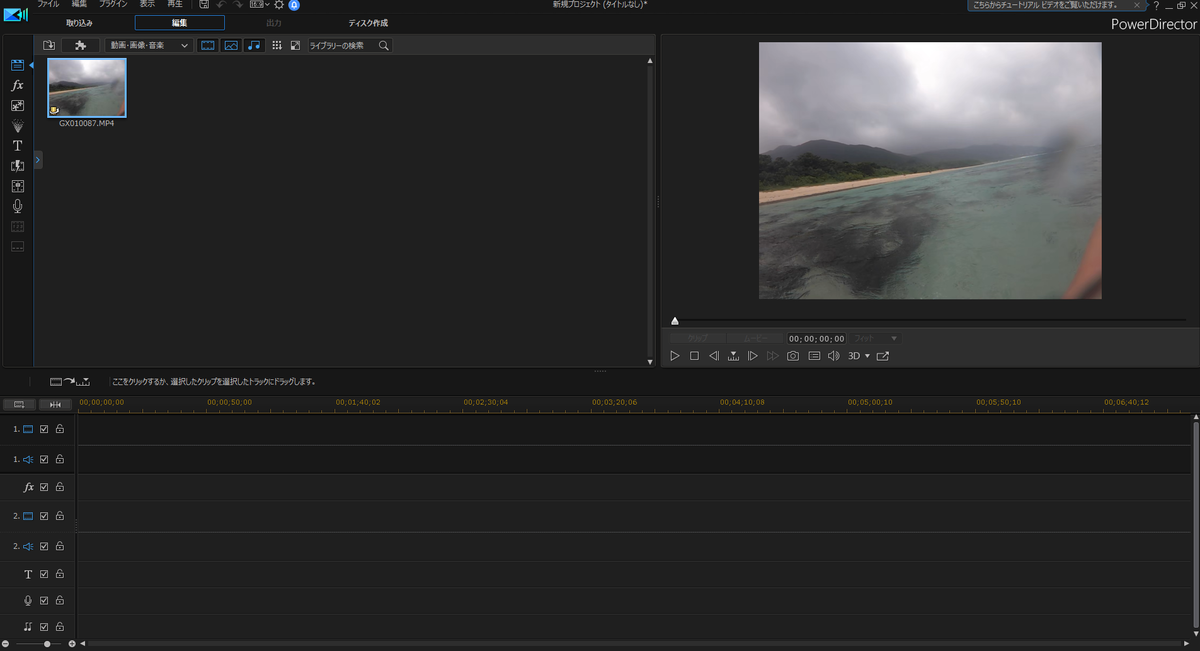The height and width of the screenshot is (651, 1200).
Task: Switch to the ディスク作成 tab
Action: 368,22
